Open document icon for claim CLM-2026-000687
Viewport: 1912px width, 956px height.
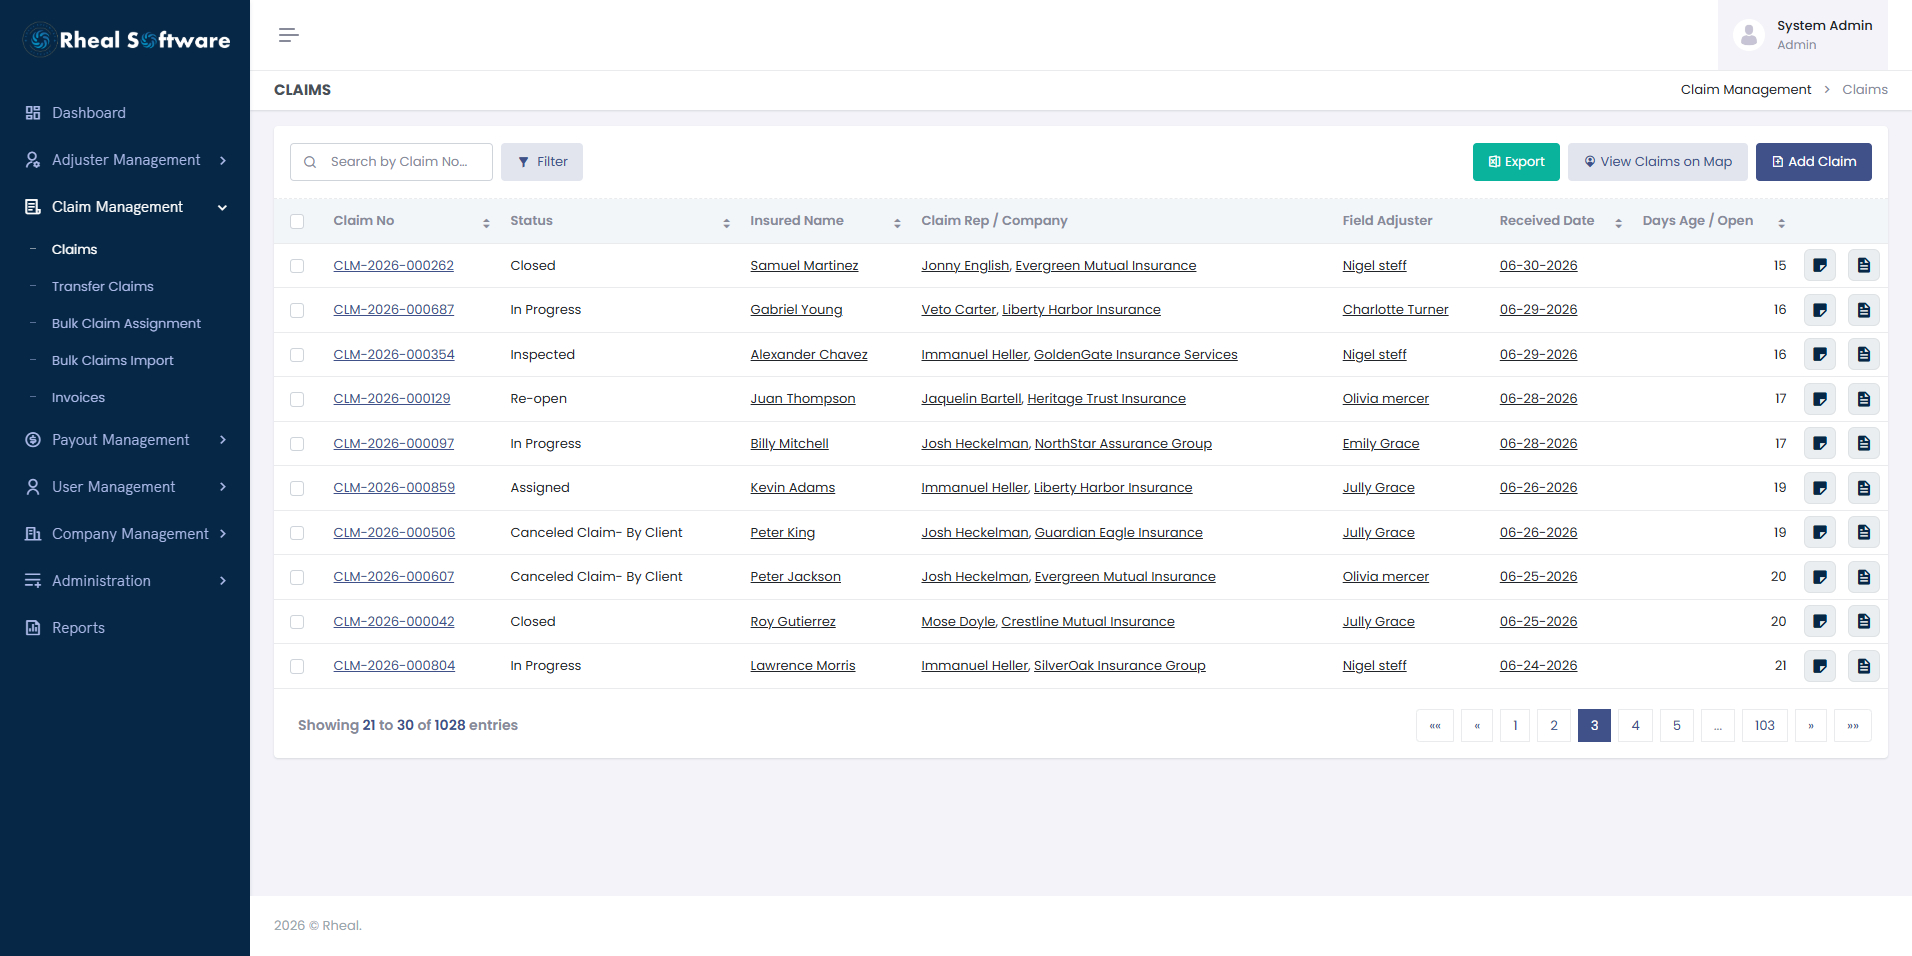coord(1864,310)
